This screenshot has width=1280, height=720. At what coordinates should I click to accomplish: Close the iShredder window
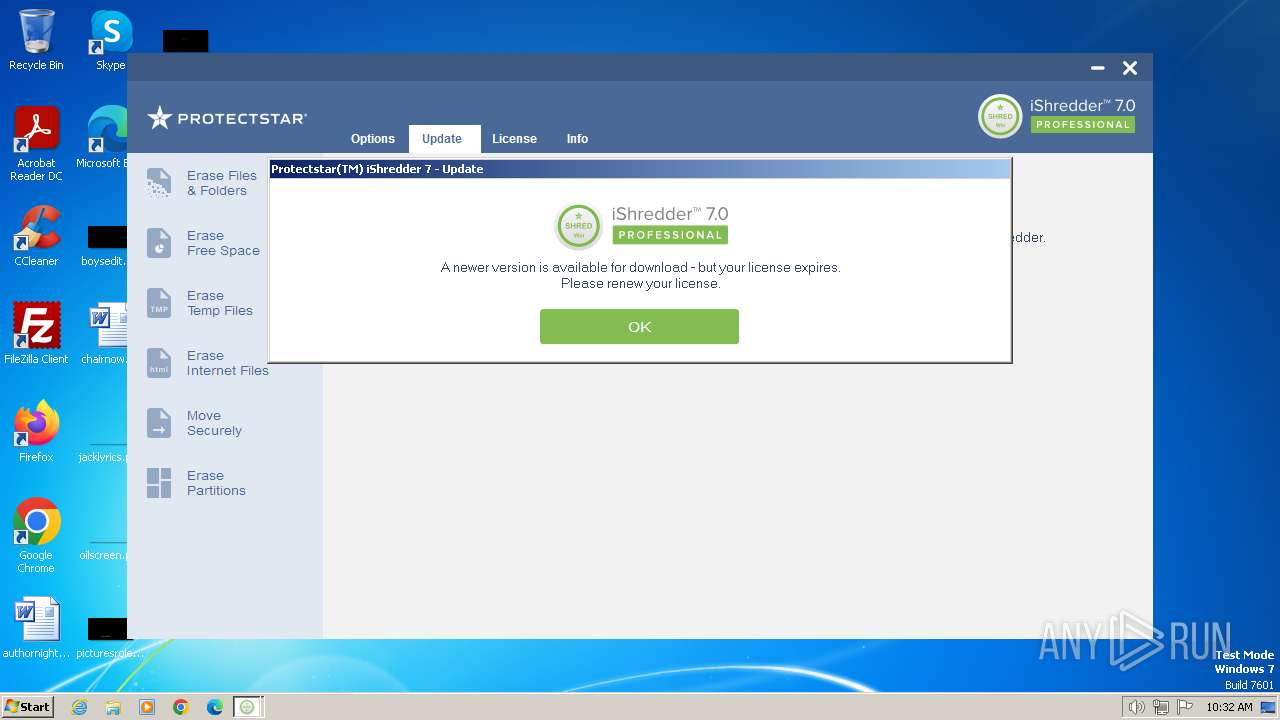tap(1130, 68)
